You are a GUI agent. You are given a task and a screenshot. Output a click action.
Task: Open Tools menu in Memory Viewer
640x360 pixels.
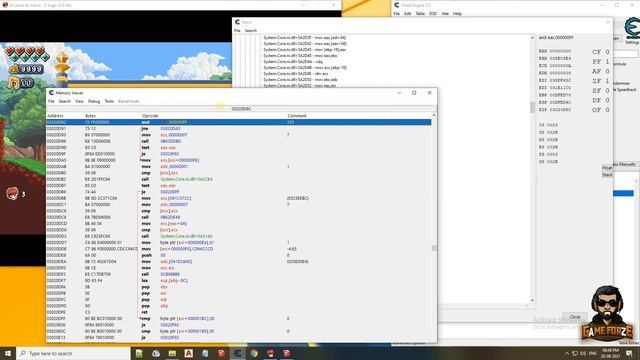point(109,101)
